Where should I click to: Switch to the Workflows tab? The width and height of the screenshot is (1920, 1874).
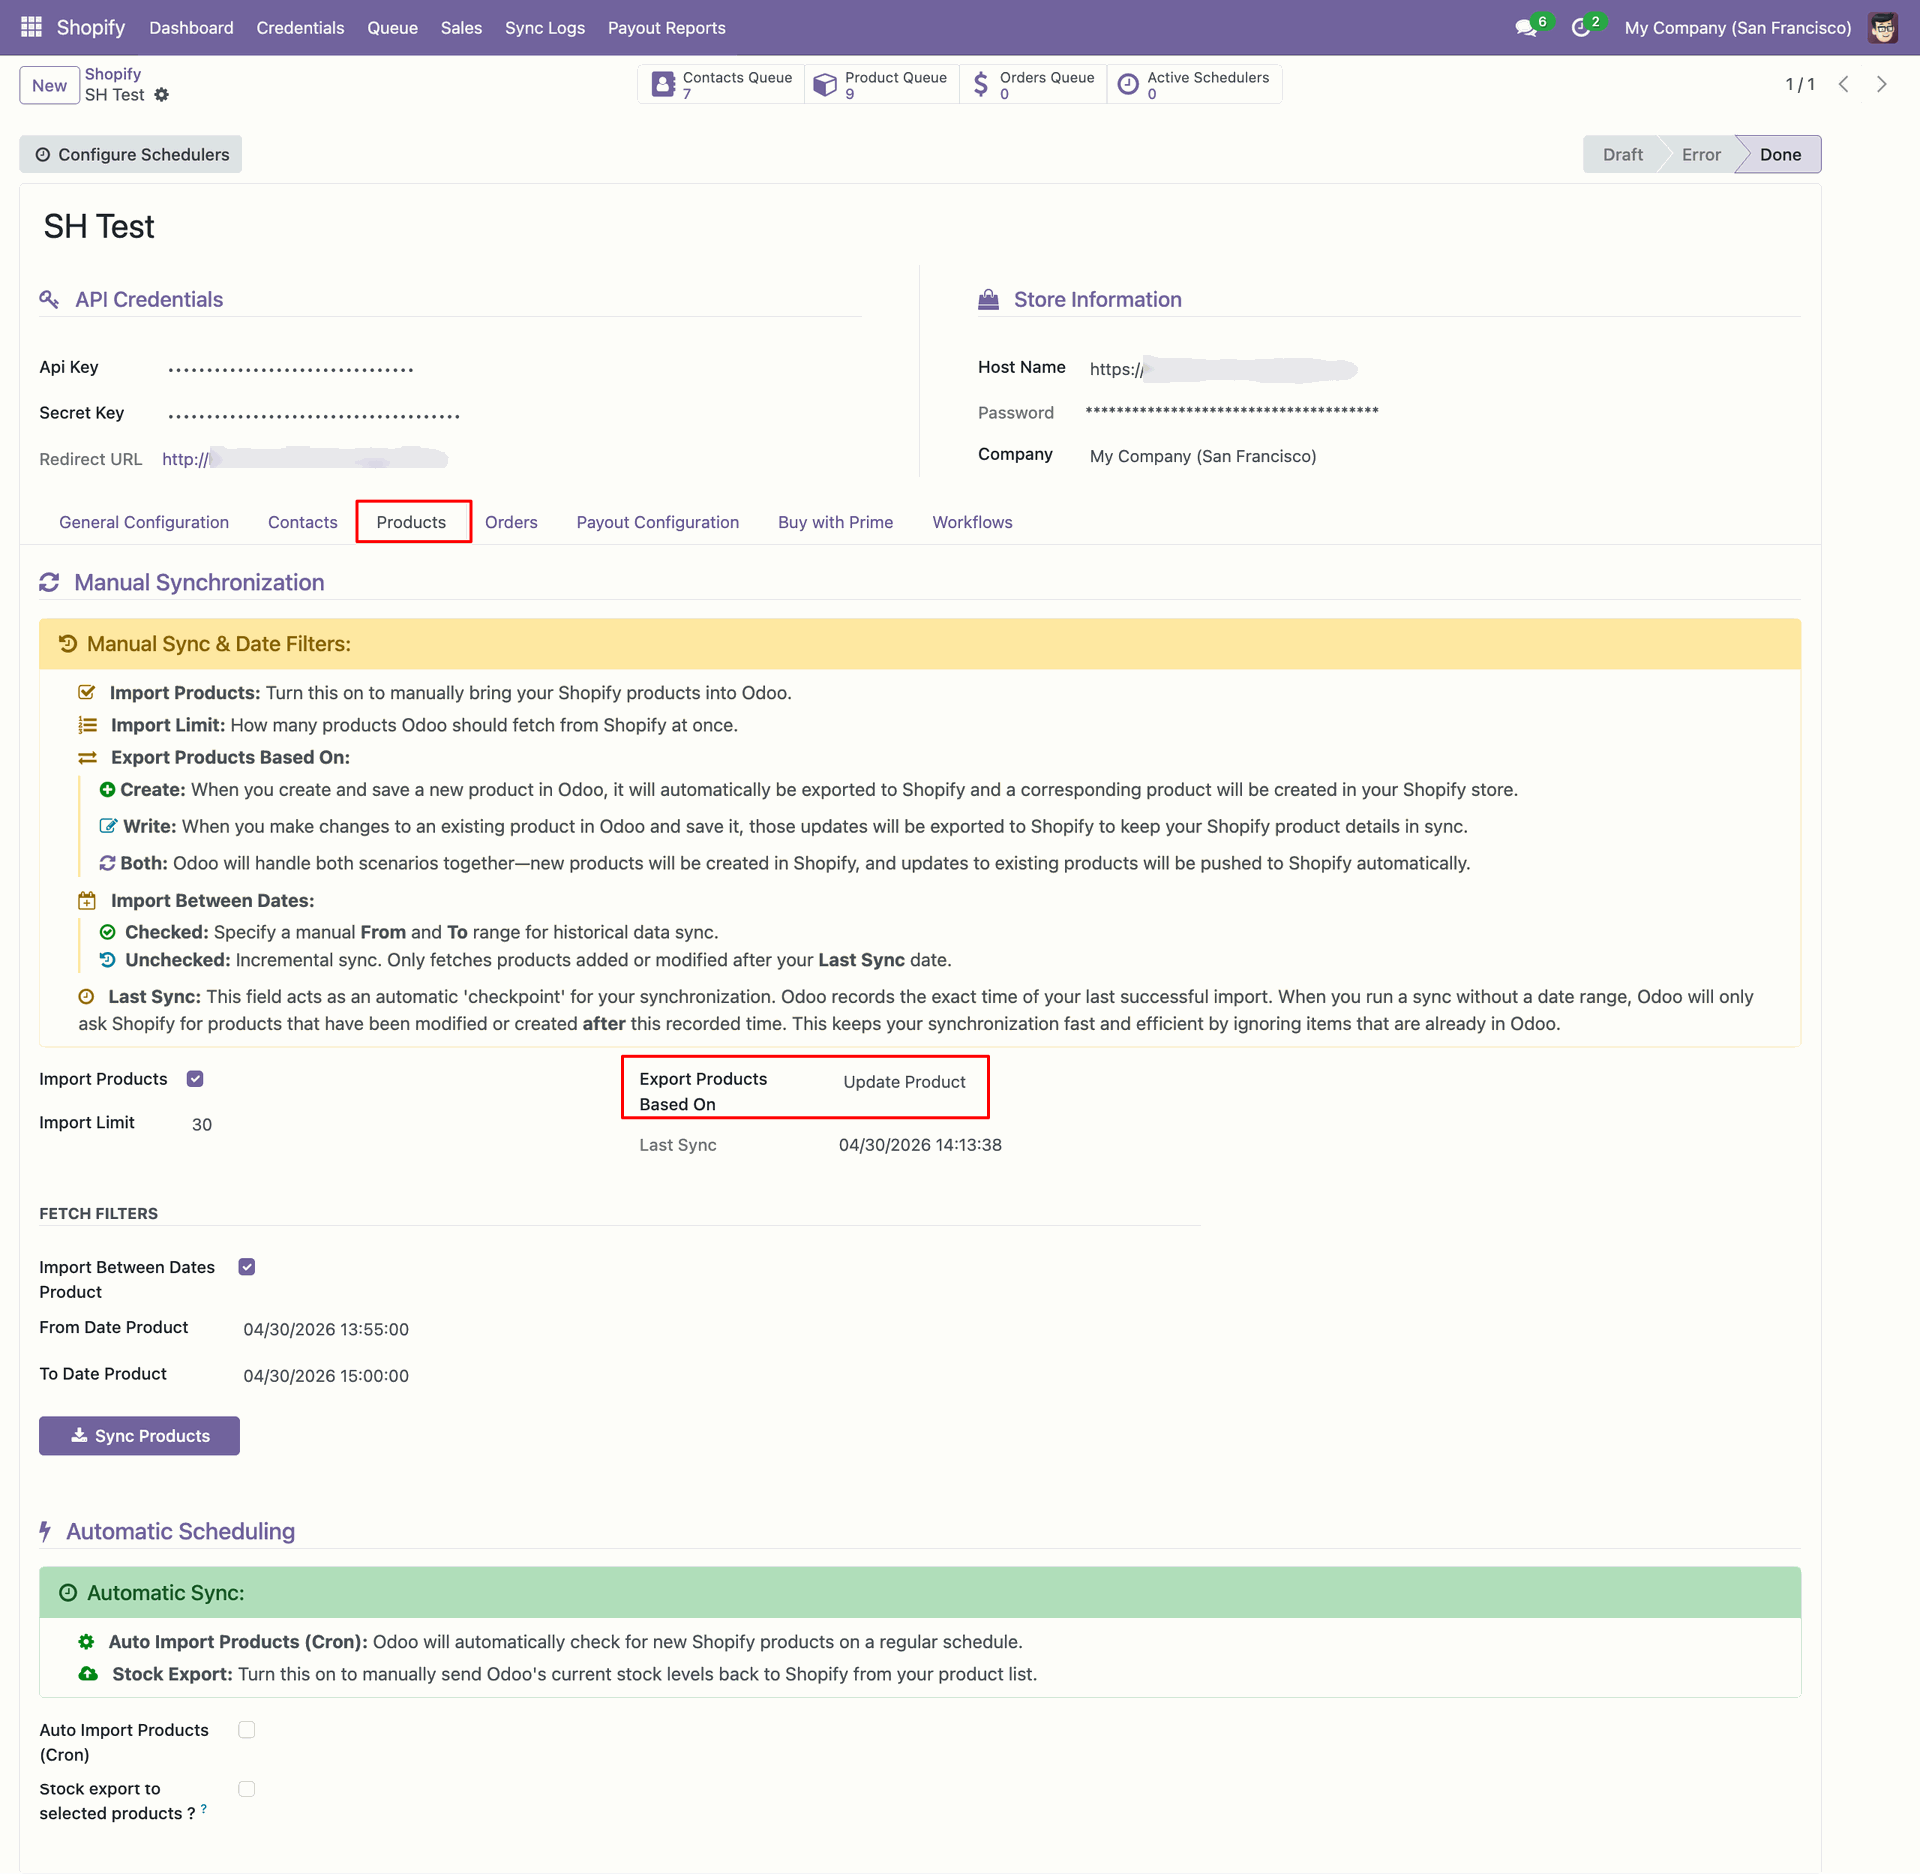pyautogui.click(x=972, y=522)
